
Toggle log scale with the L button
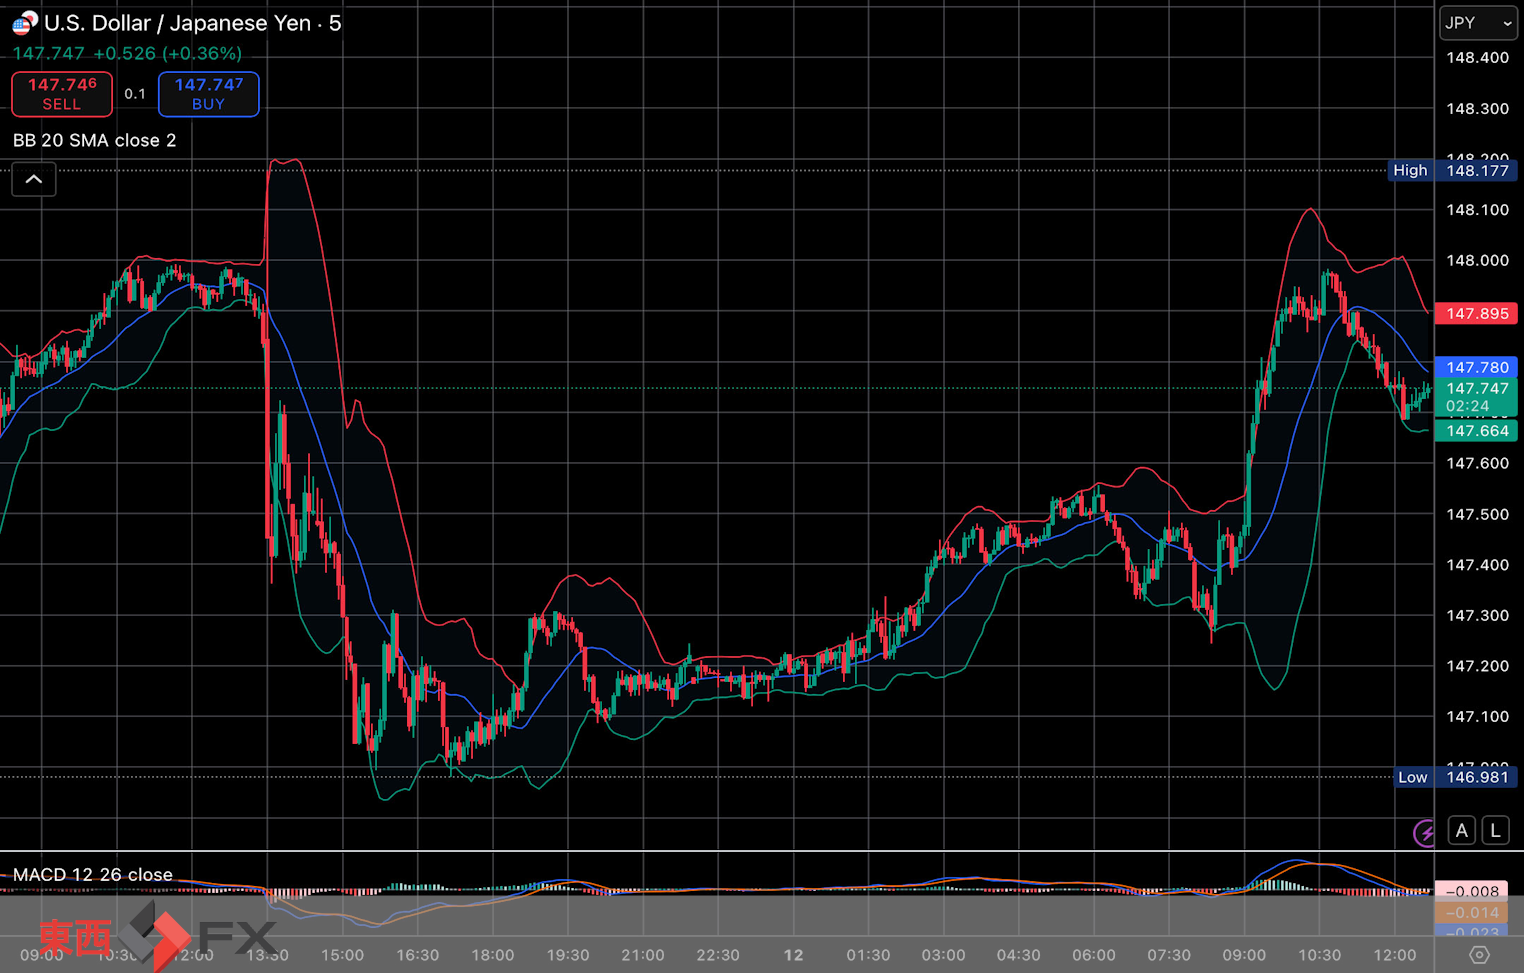(1495, 830)
